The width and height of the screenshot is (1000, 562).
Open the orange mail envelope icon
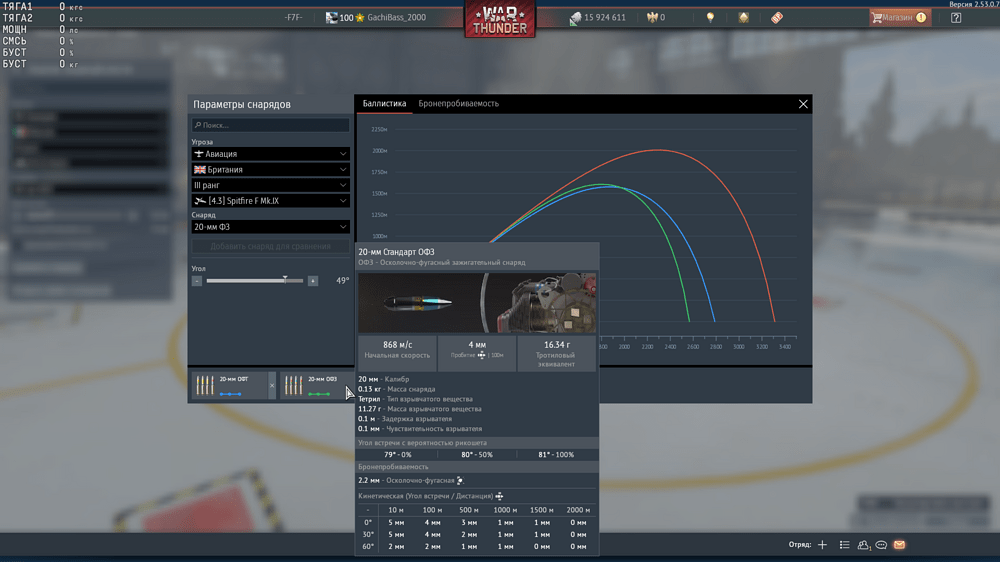[899, 545]
